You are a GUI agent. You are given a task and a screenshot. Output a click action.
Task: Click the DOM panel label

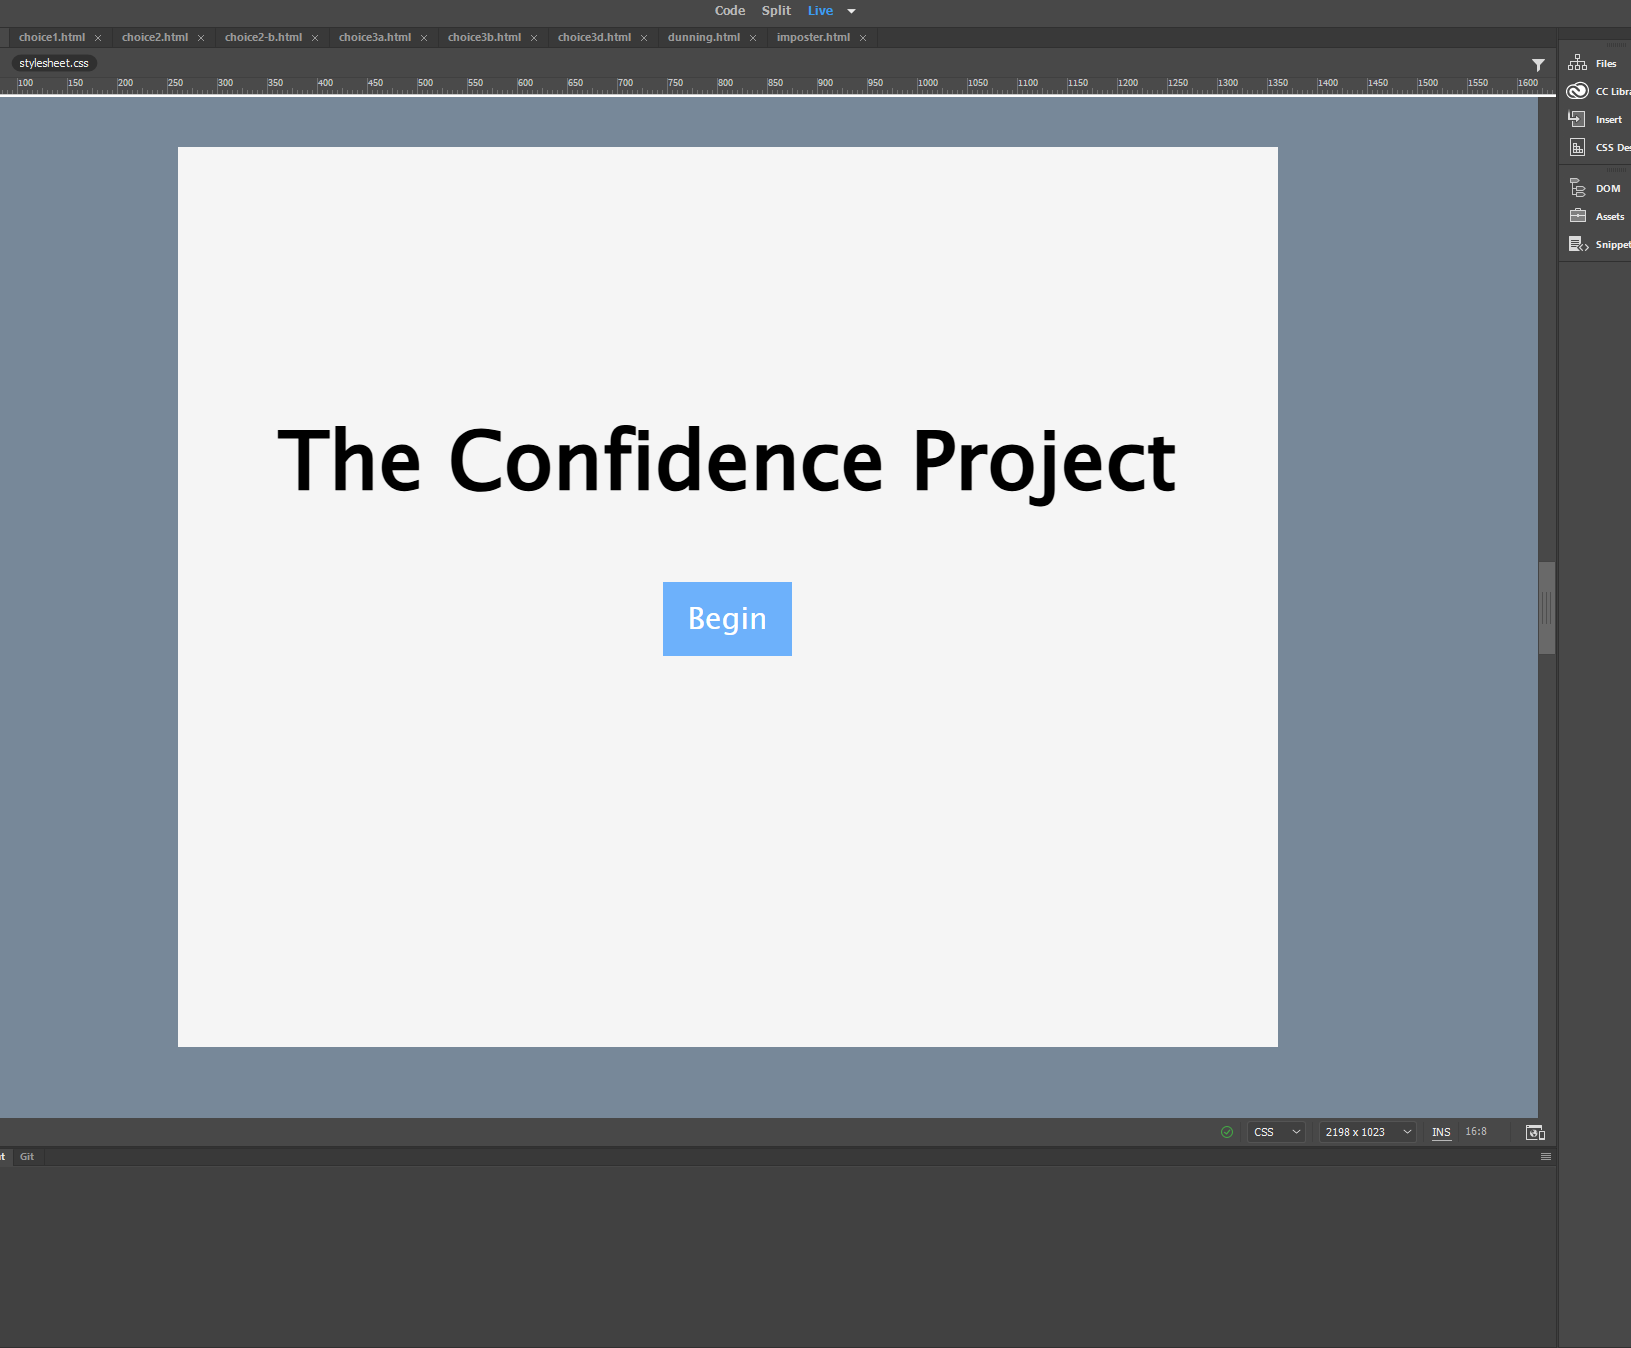[x=1608, y=188]
